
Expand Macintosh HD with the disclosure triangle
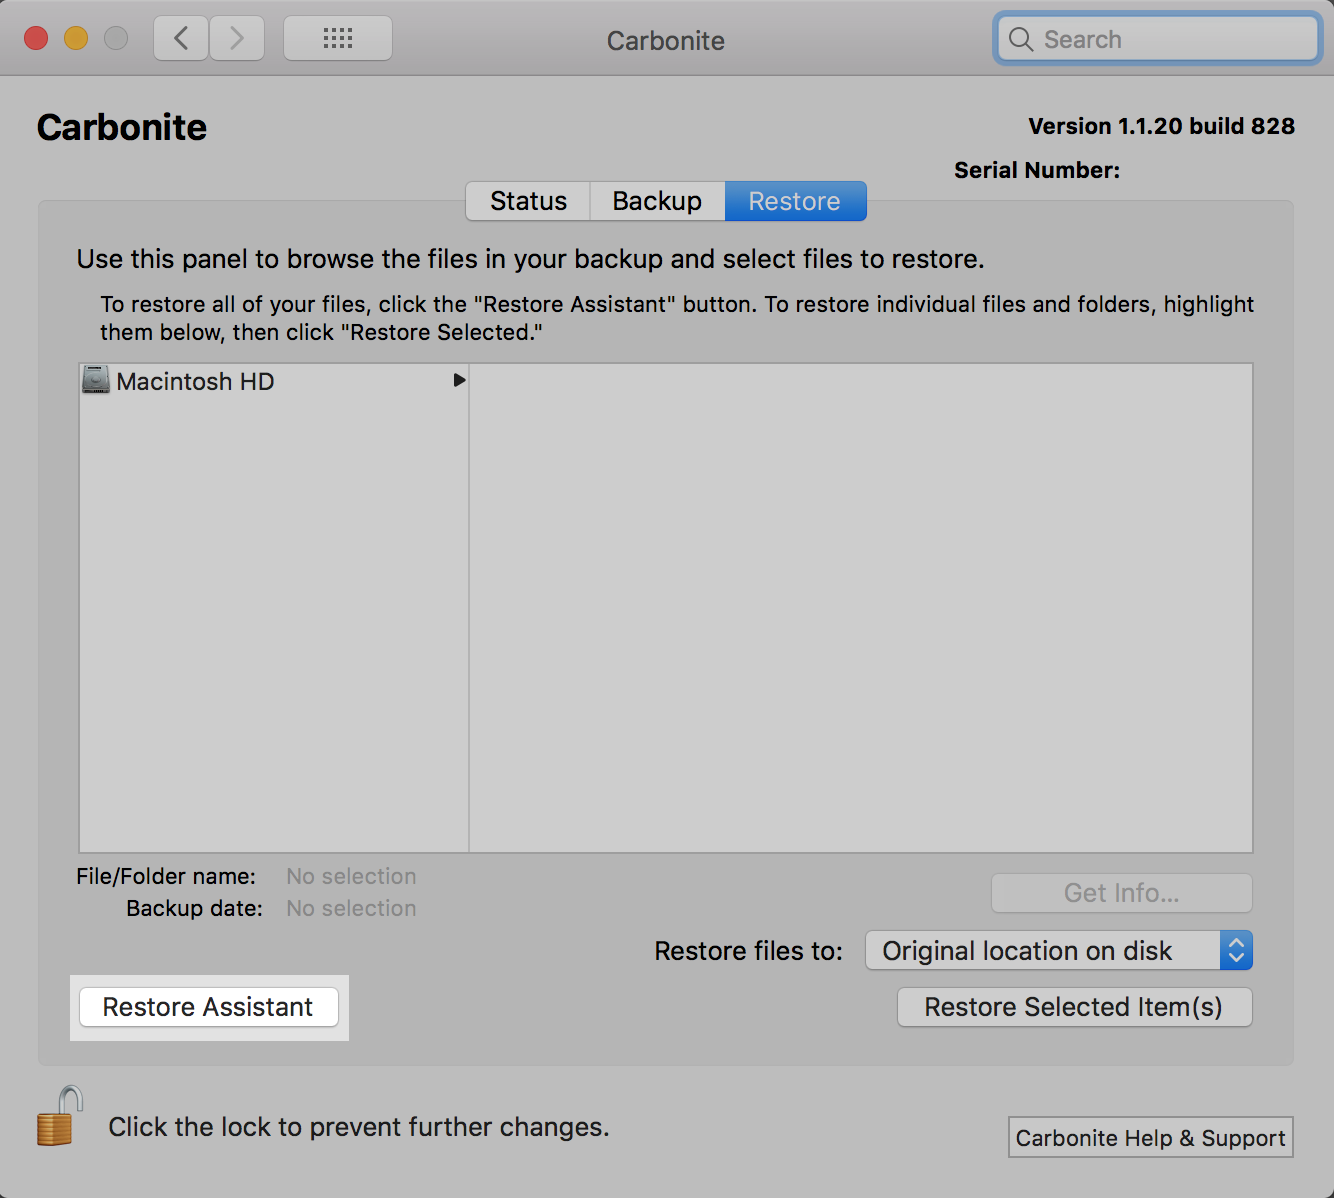point(459,381)
